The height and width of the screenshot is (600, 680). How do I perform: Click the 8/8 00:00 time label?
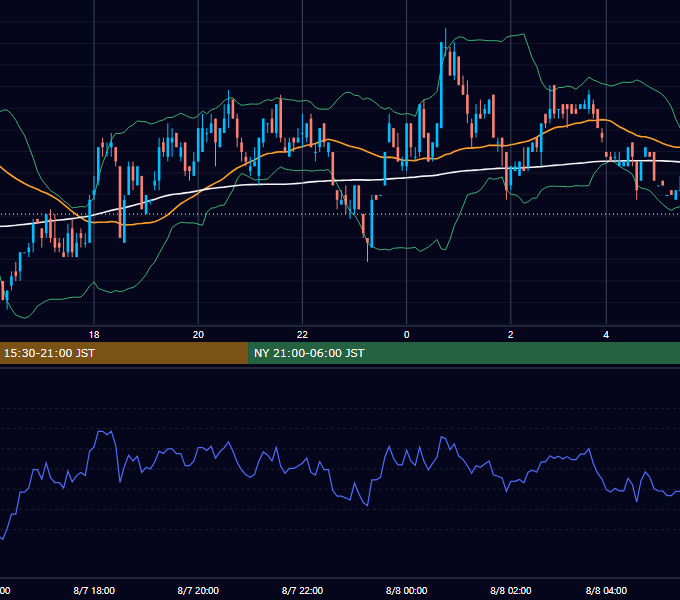coord(406,590)
